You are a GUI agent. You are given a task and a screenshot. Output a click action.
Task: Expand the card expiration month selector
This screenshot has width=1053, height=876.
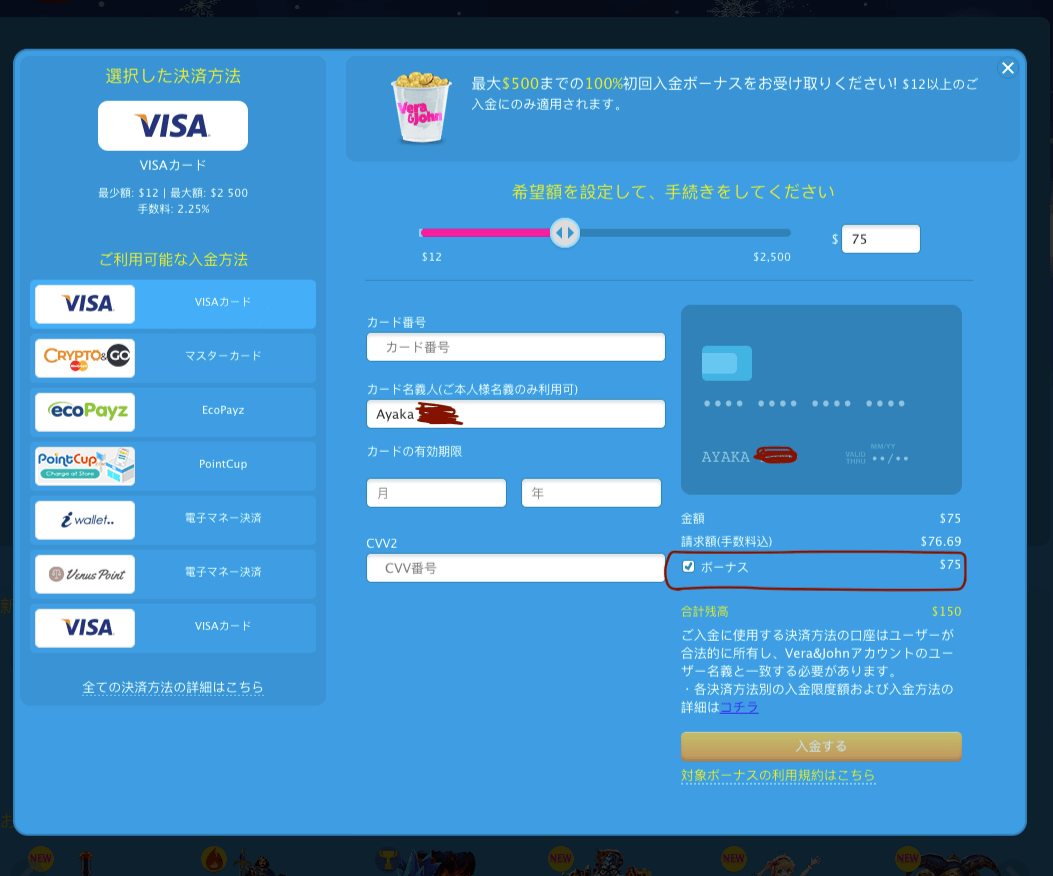(x=436, y=492)
